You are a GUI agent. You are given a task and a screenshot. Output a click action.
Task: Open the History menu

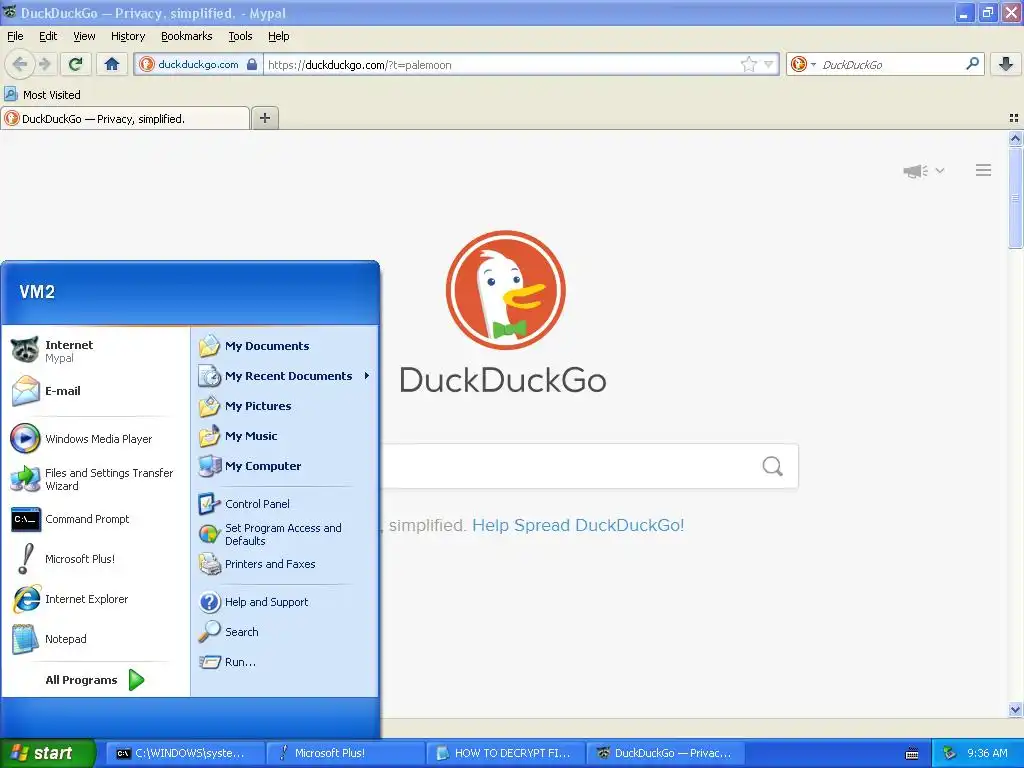[x=128, y=36]
